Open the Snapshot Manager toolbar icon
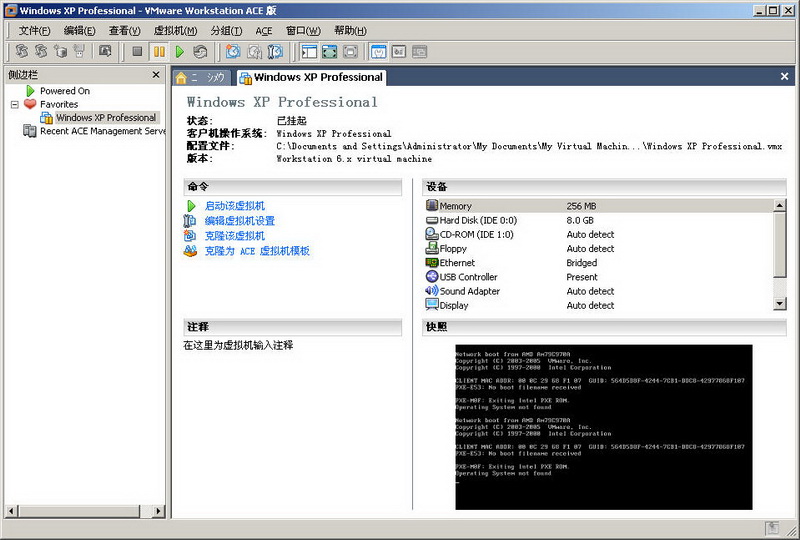Viewport: 800px width, 540px height. (275, 52)
